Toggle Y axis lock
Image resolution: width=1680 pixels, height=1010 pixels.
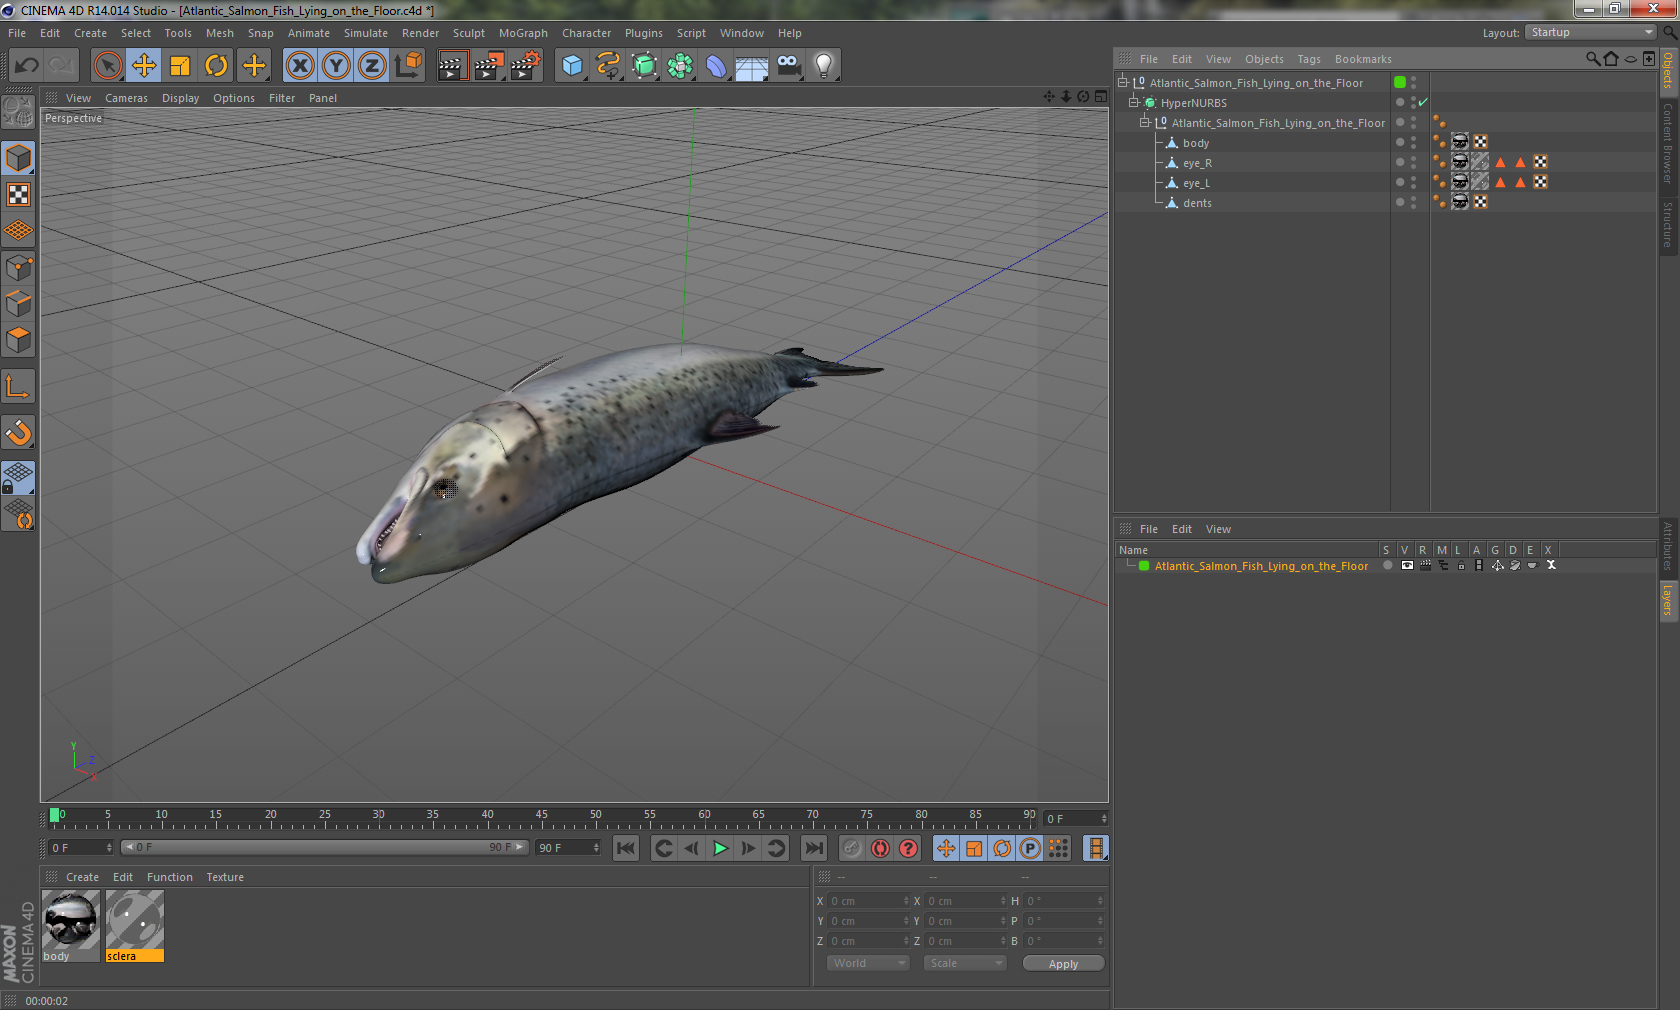(x=336, y=66)
